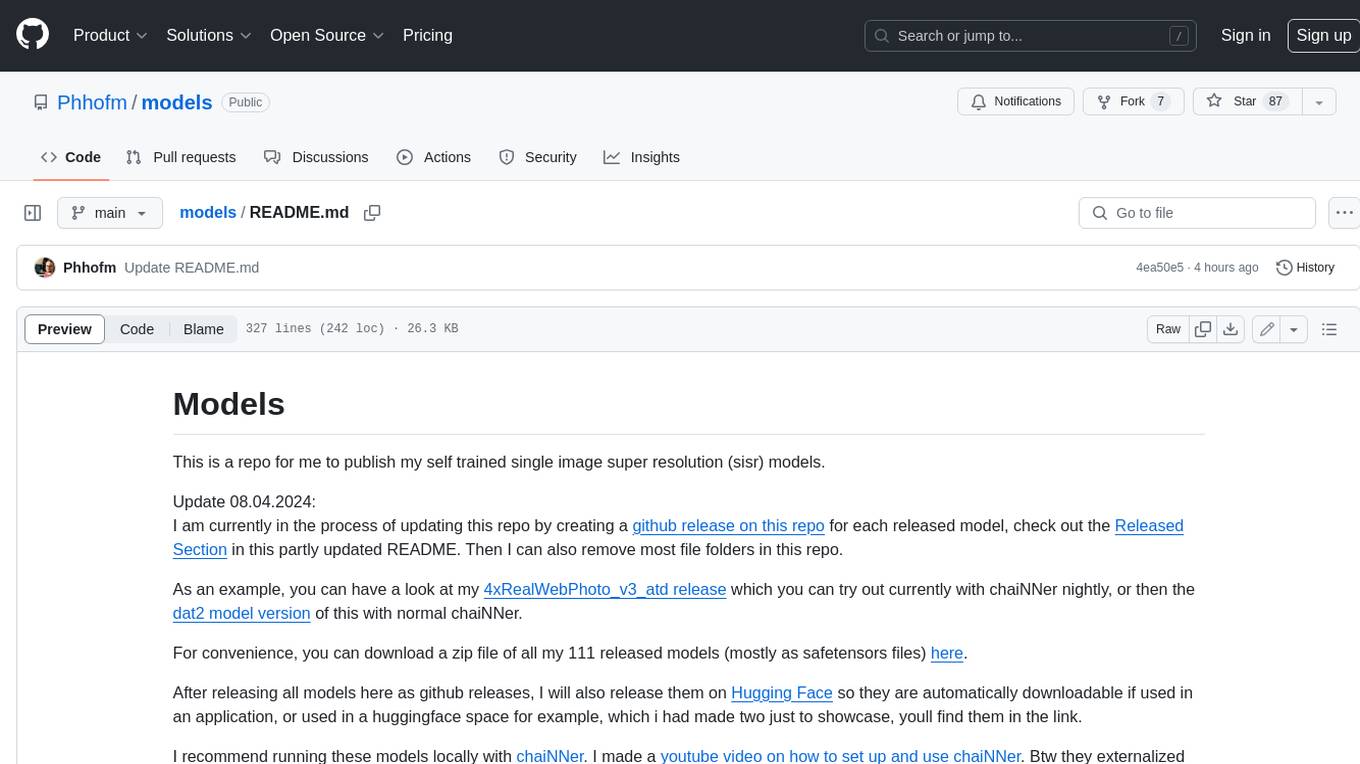Viewport: 1360px width, 764px height.
Task: Switch to the Discussions tab
Action: tap(317, 157)
